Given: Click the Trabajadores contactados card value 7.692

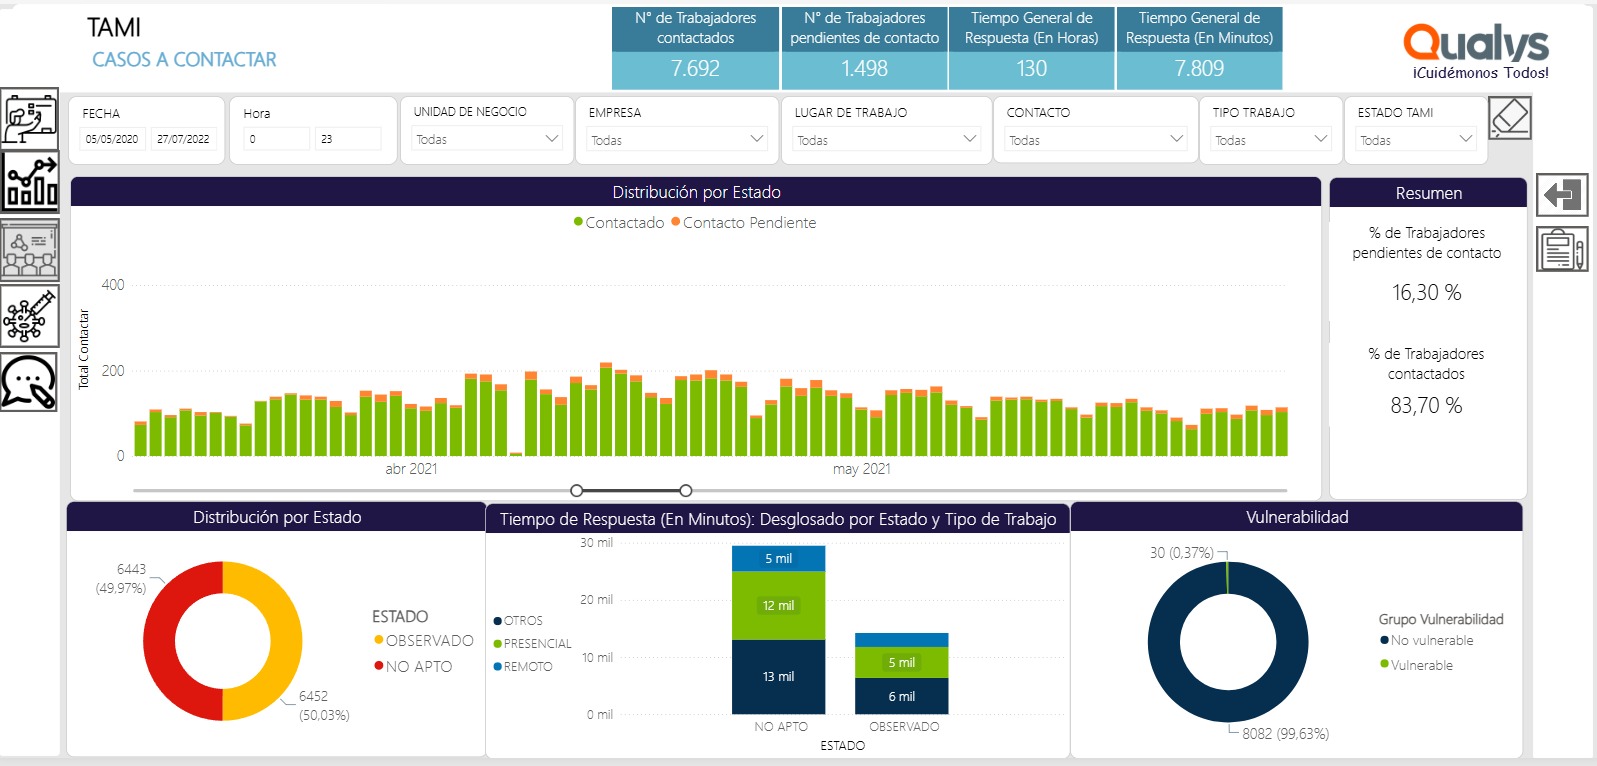Looking at the screenshot, I should [x=695, y=69].
